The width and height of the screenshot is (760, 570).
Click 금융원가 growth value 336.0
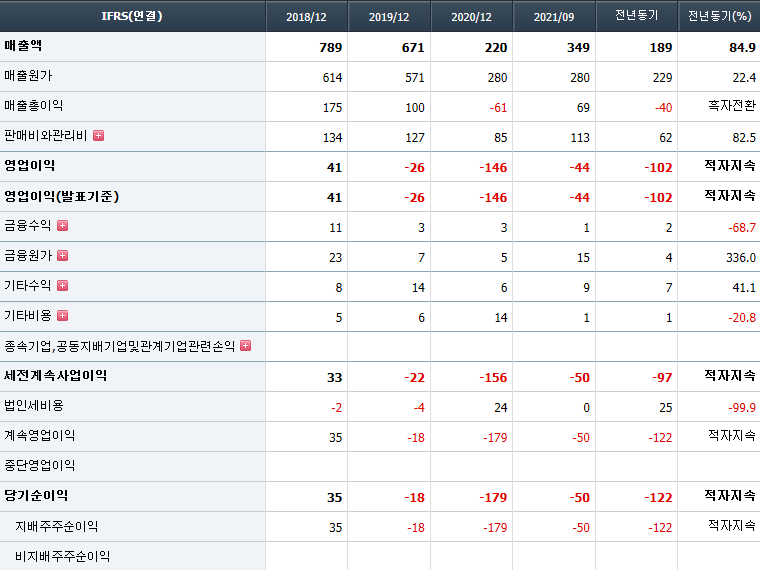click(x=741, y=258)
